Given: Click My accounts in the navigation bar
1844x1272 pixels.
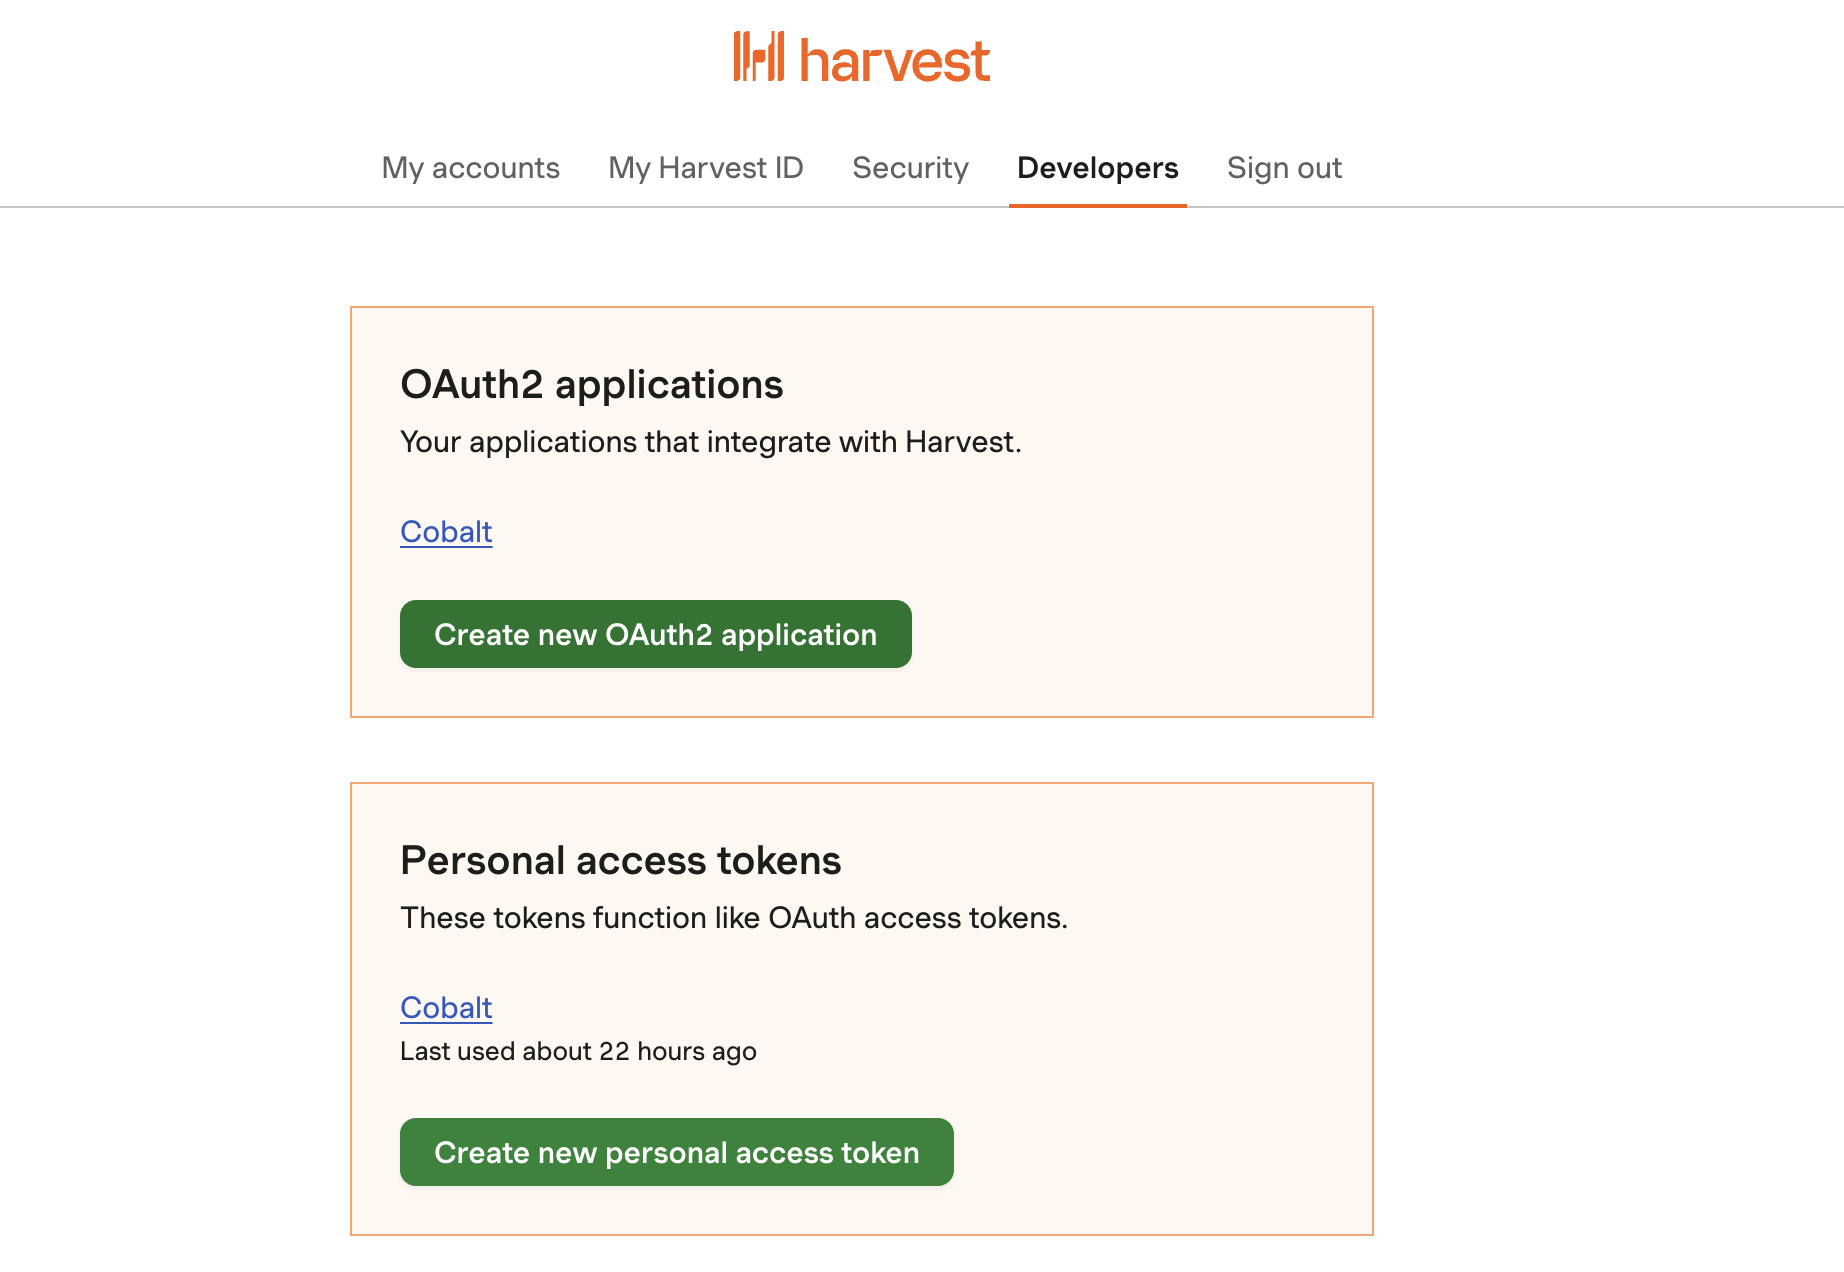Looking at the screenshot, I should click(470, 167).
